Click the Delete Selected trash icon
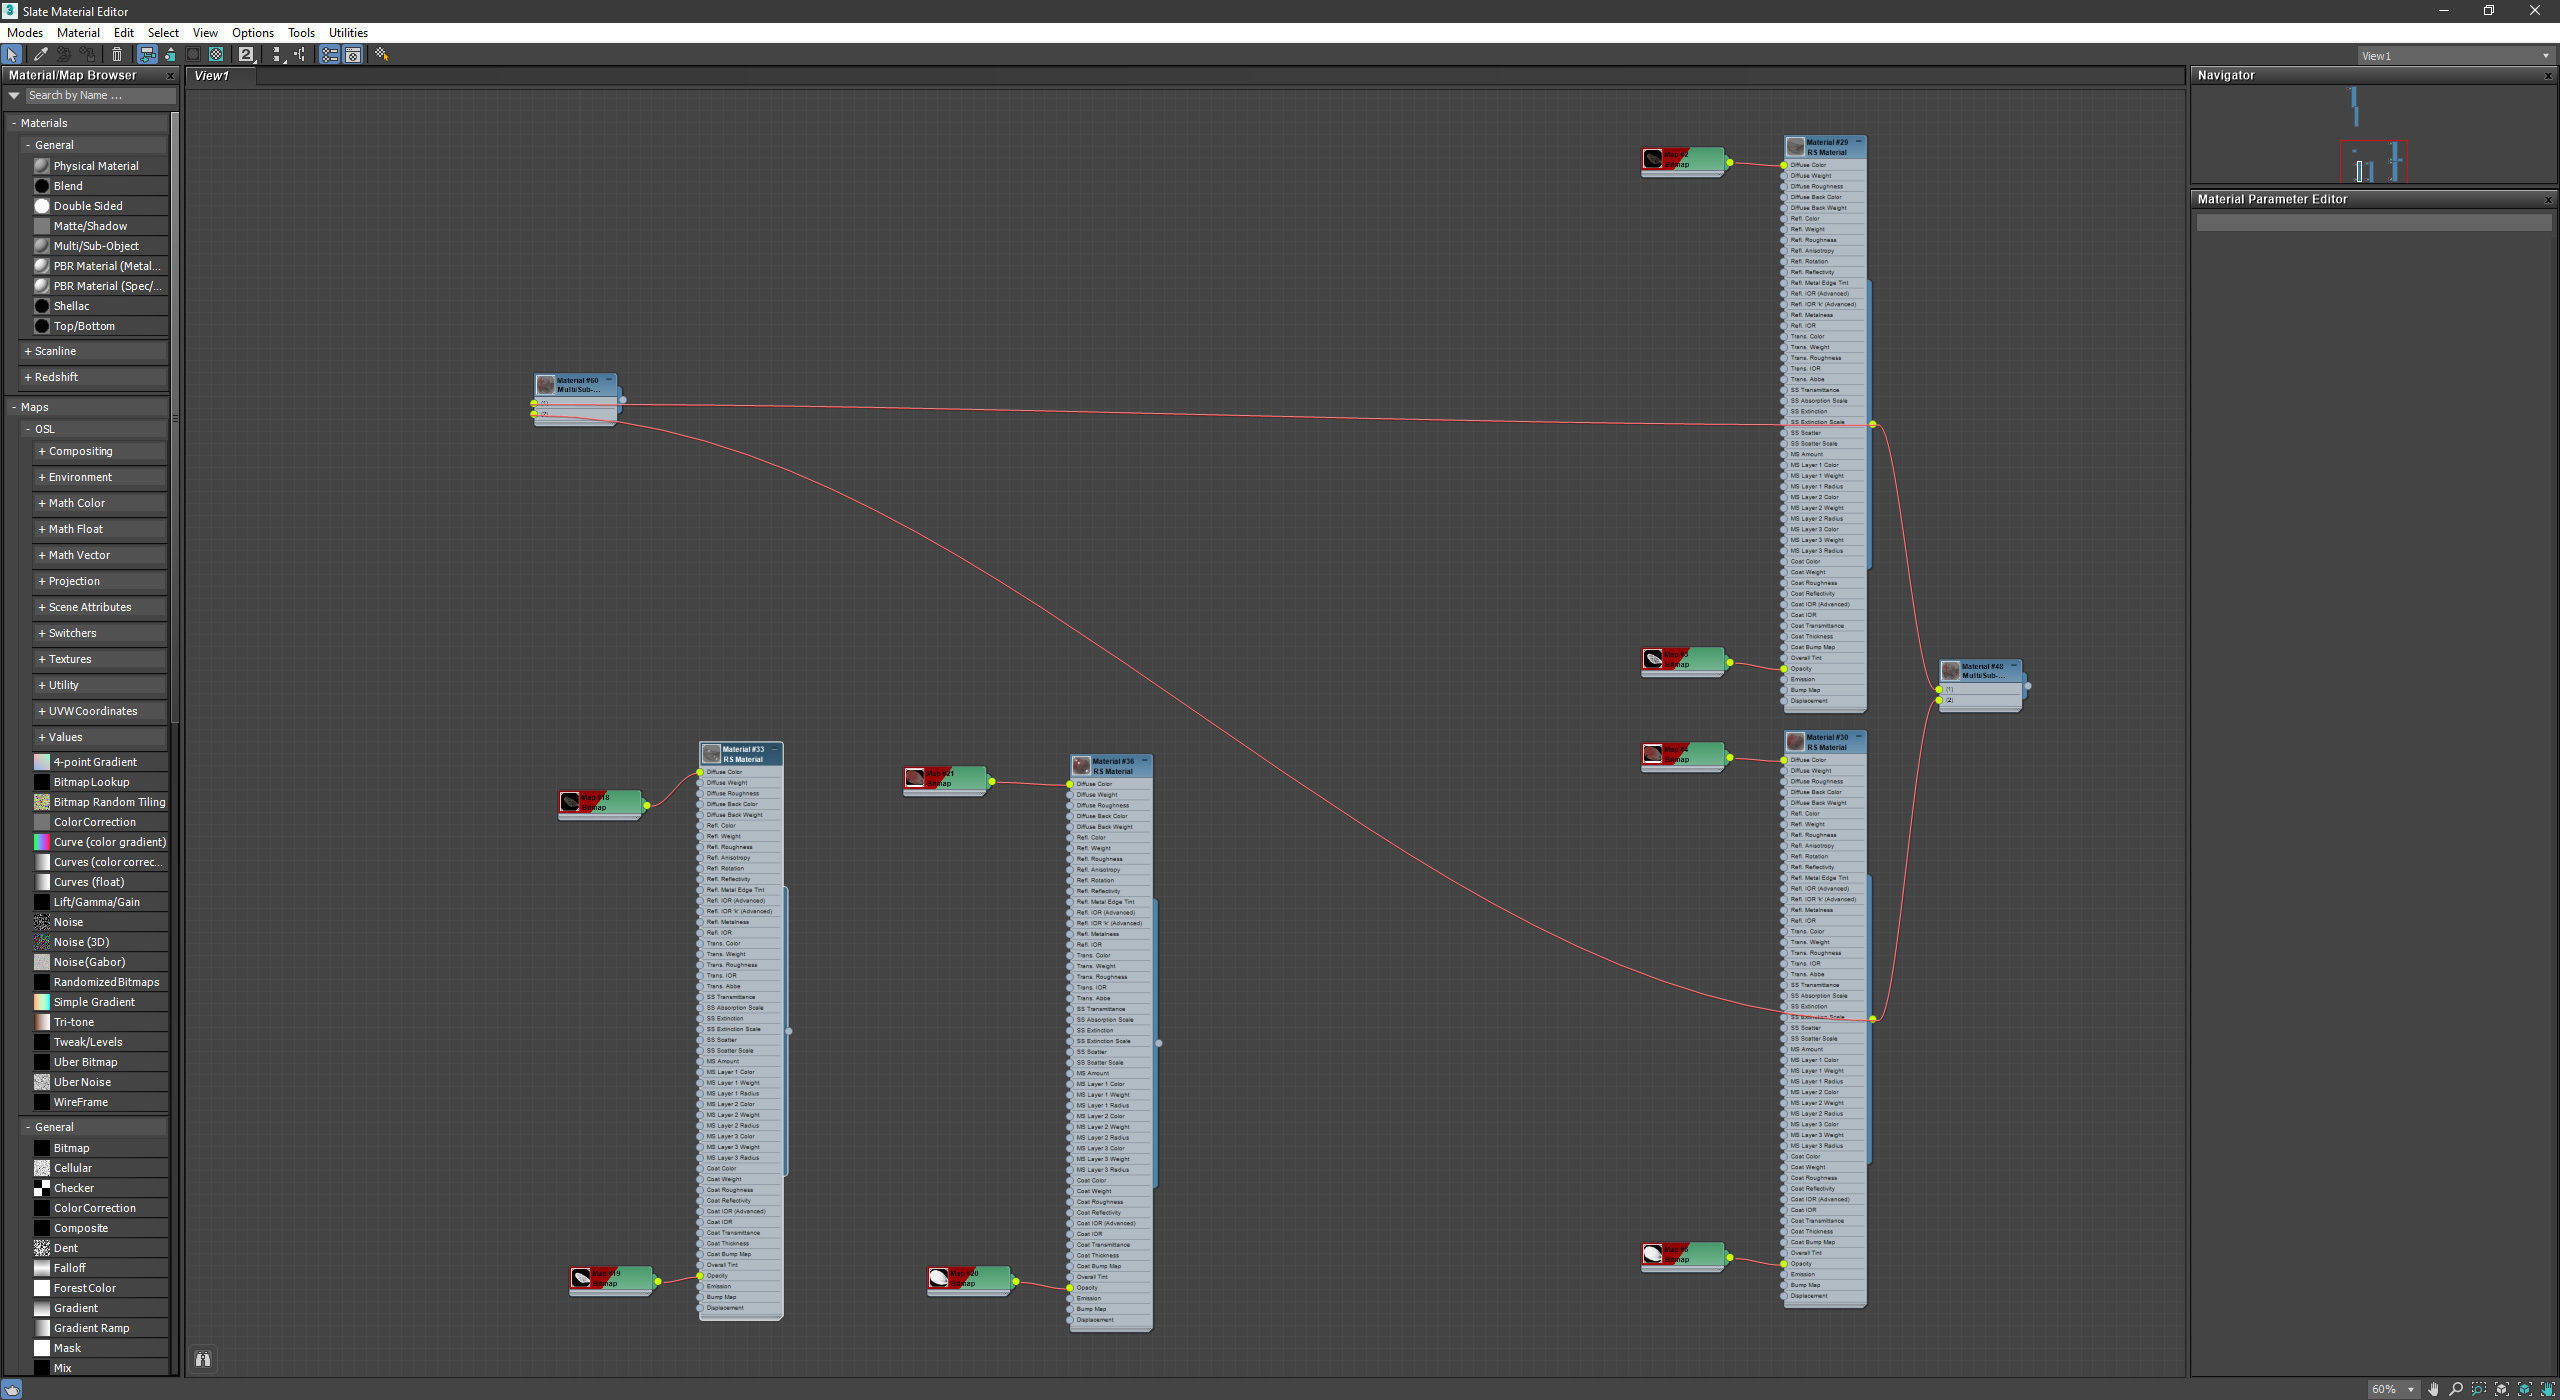This screenshot has width=2560, height=1400. coord(117,55)
